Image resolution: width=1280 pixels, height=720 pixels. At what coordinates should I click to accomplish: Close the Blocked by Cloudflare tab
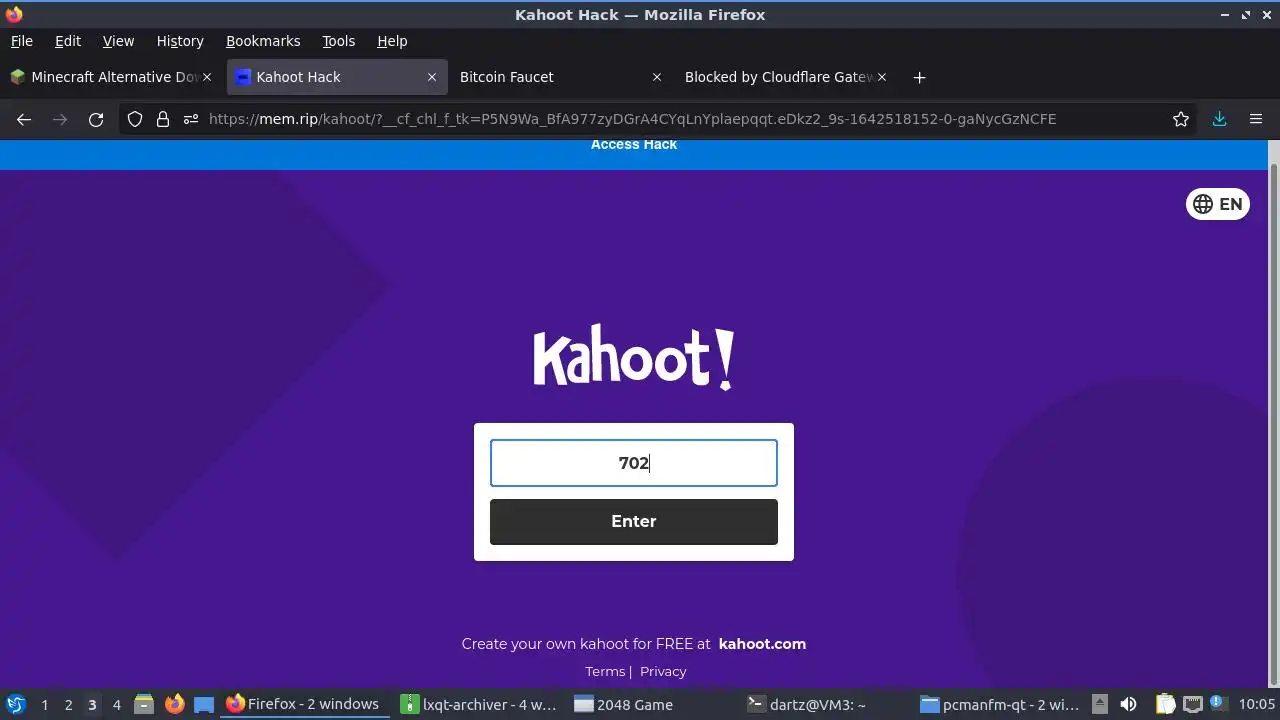click(882, 77)
